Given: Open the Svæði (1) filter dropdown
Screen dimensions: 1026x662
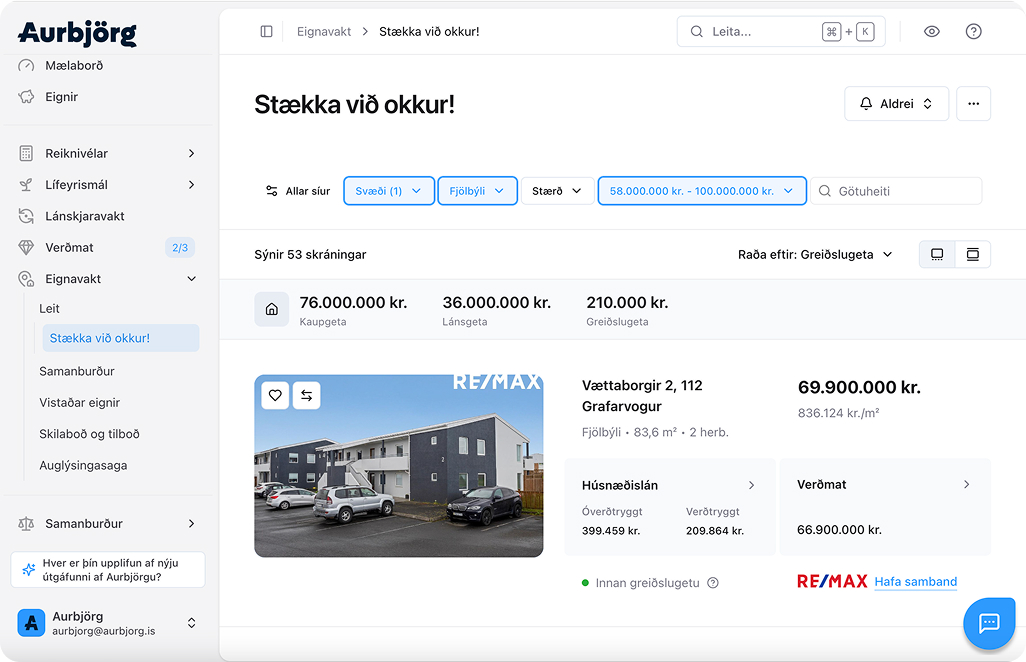Looking at the screenshot, I should click(389, 191).
